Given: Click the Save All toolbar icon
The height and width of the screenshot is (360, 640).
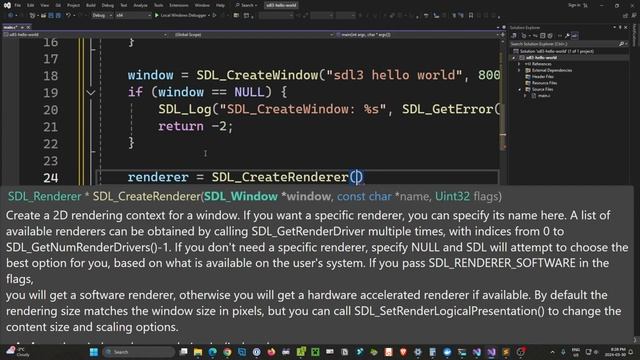Looking at the screenshot, I should (x=58, y=16).
